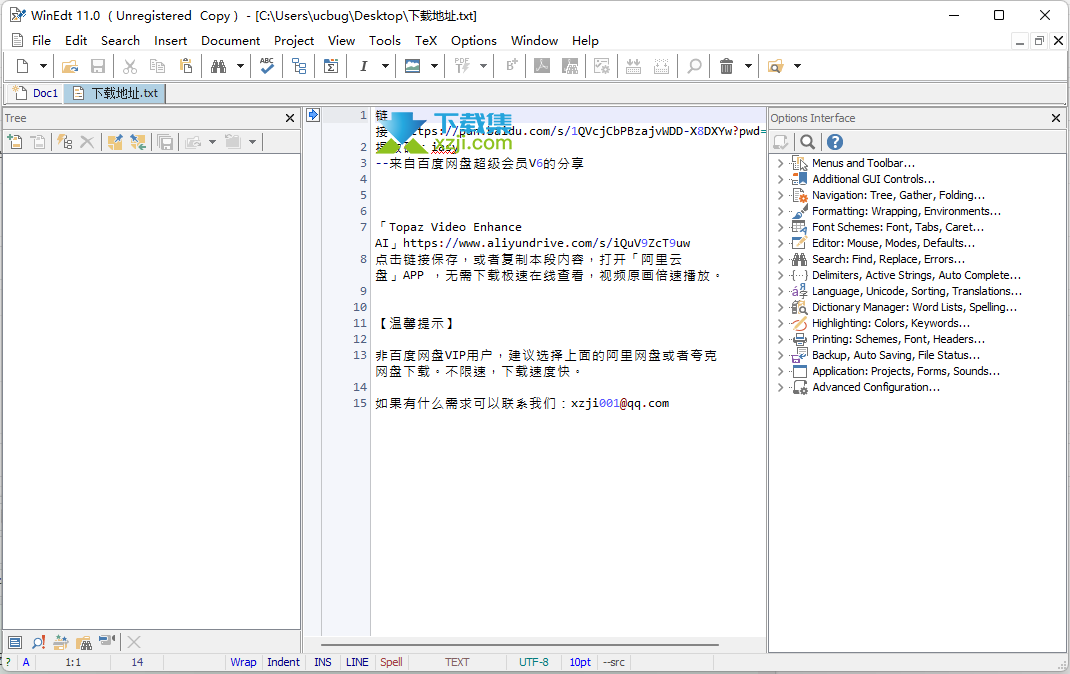Screen dimensions: 1070x674
Task: Click the list view icon below Tree panel
Action: point(15,642)
